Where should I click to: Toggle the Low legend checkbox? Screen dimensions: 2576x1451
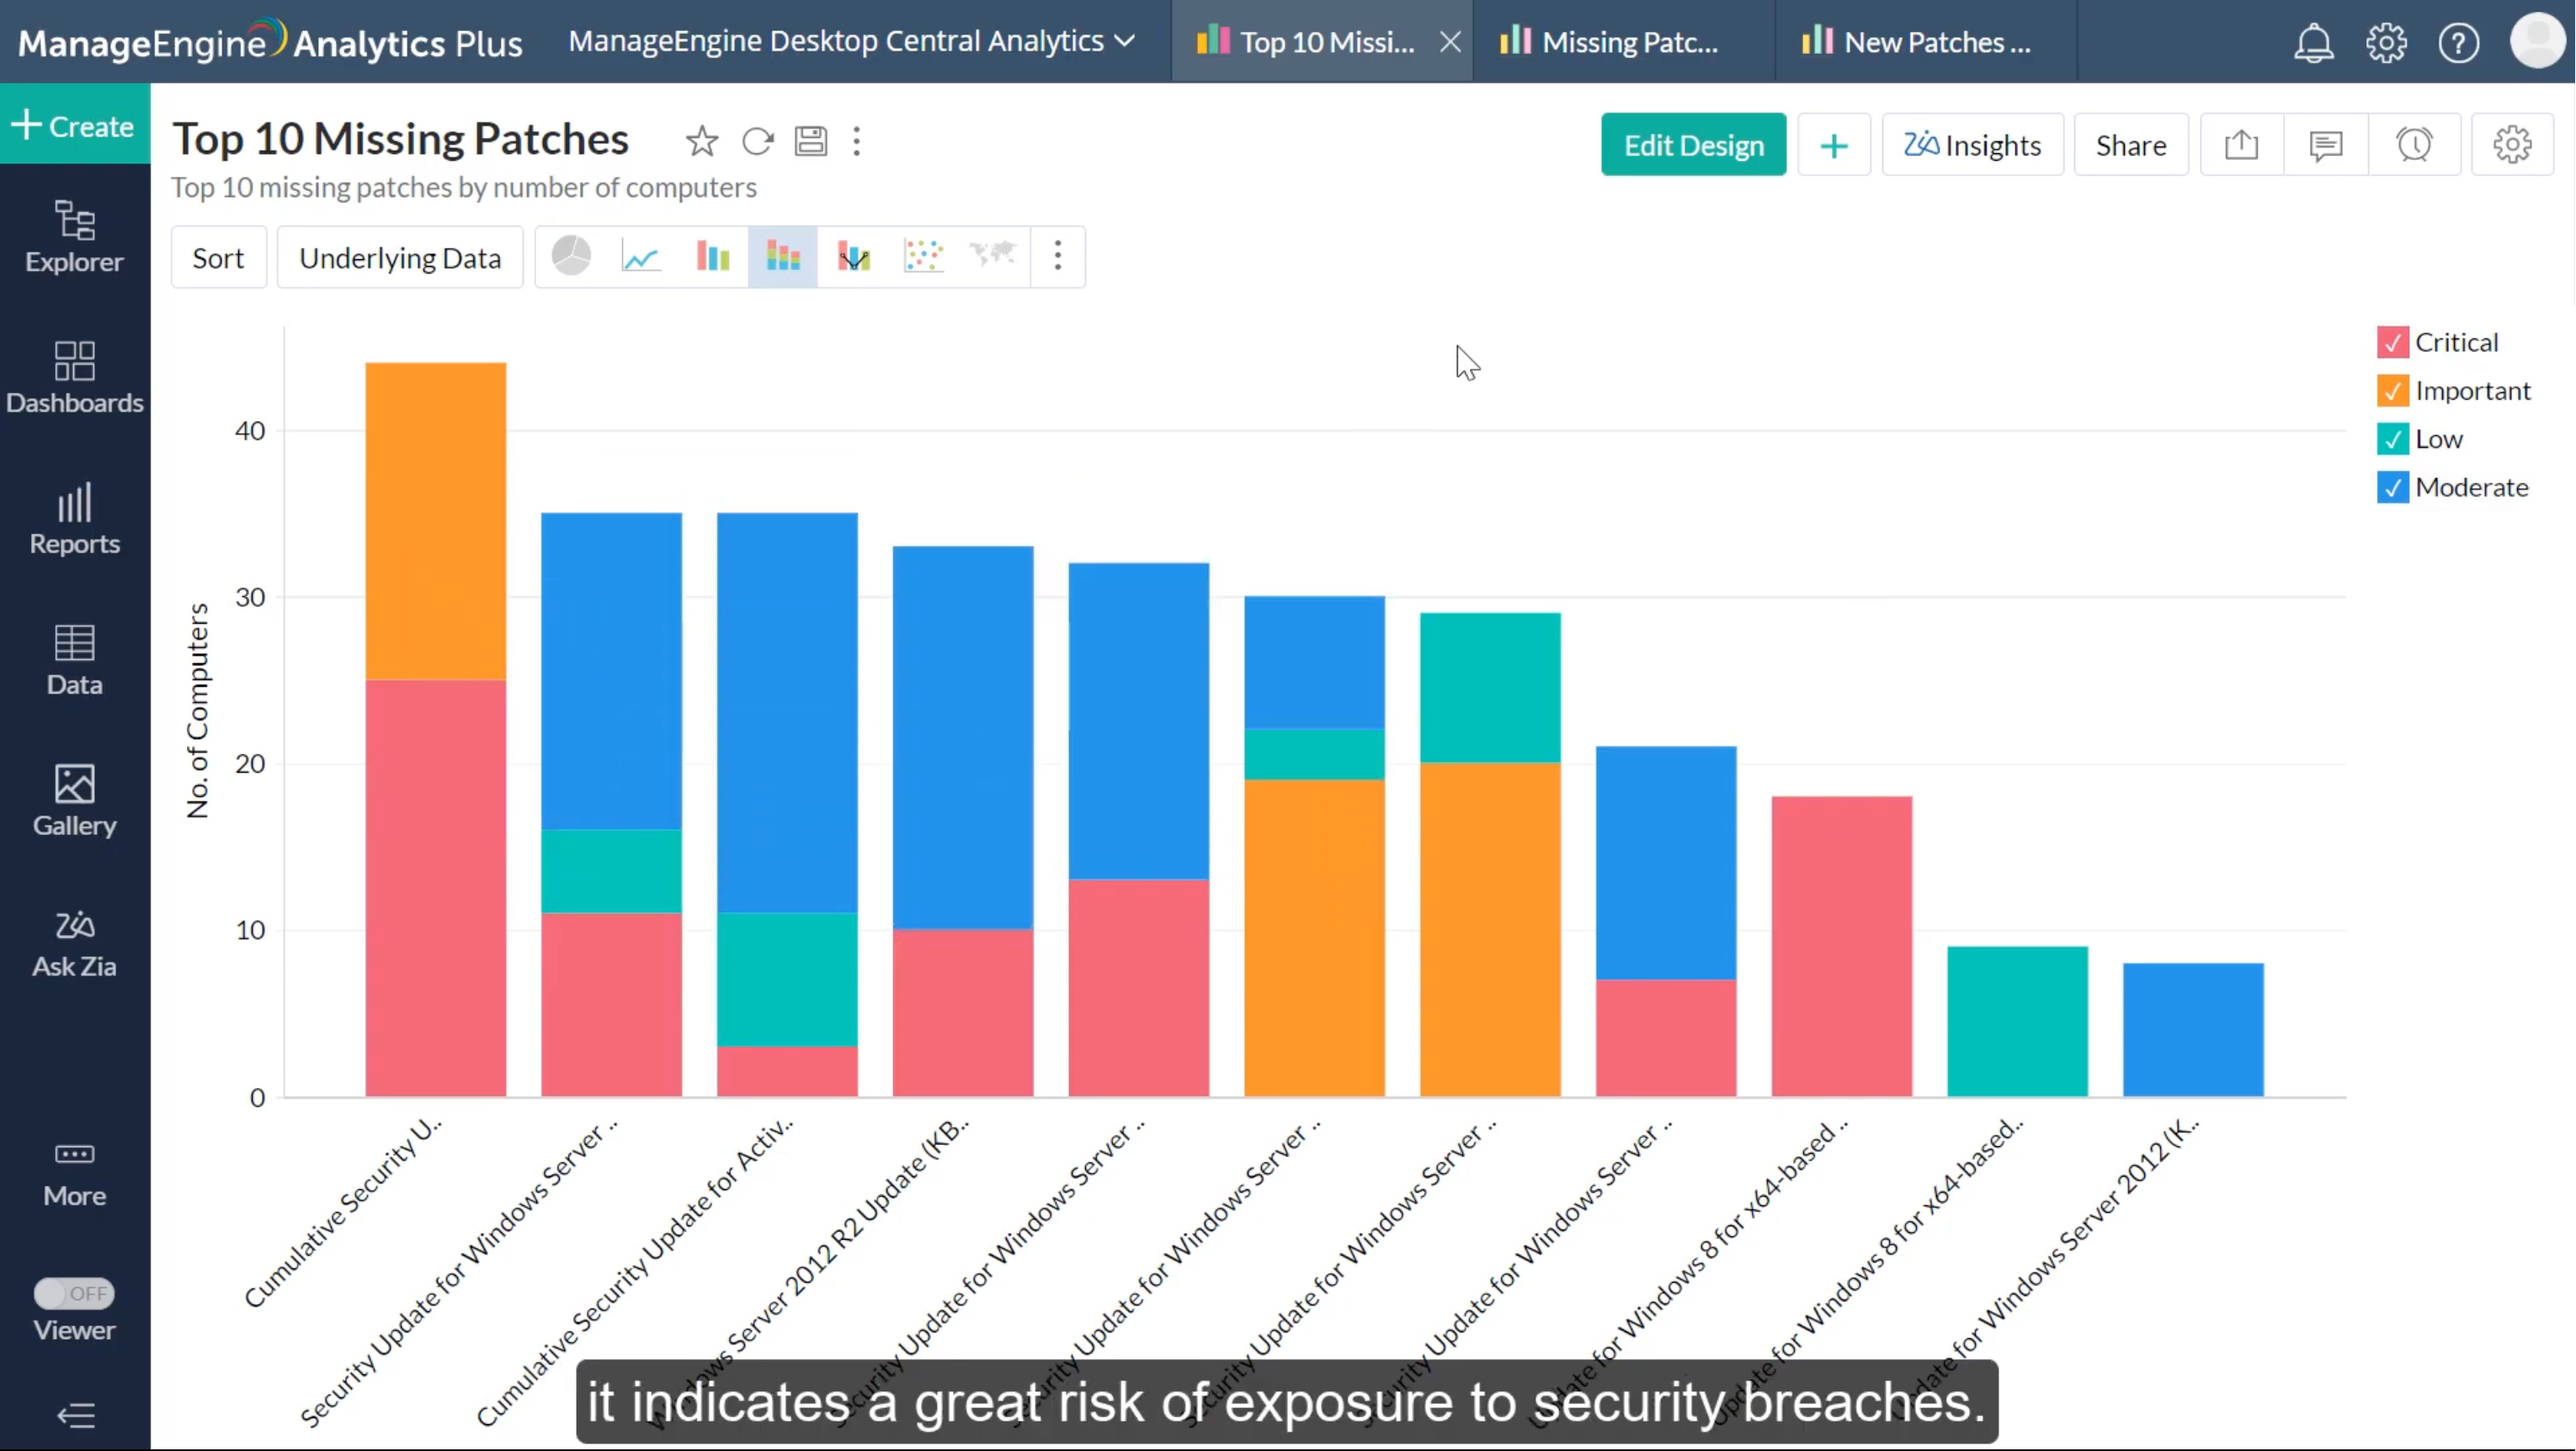point(2392,439)
